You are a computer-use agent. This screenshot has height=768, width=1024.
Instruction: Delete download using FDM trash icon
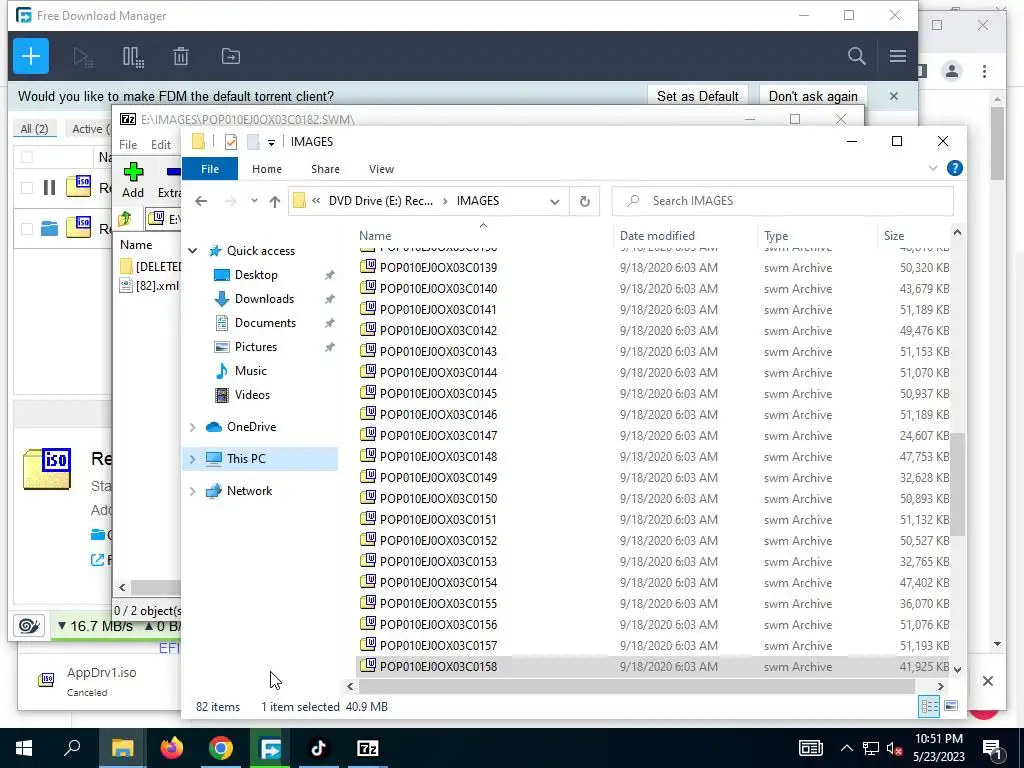(181, 57)
